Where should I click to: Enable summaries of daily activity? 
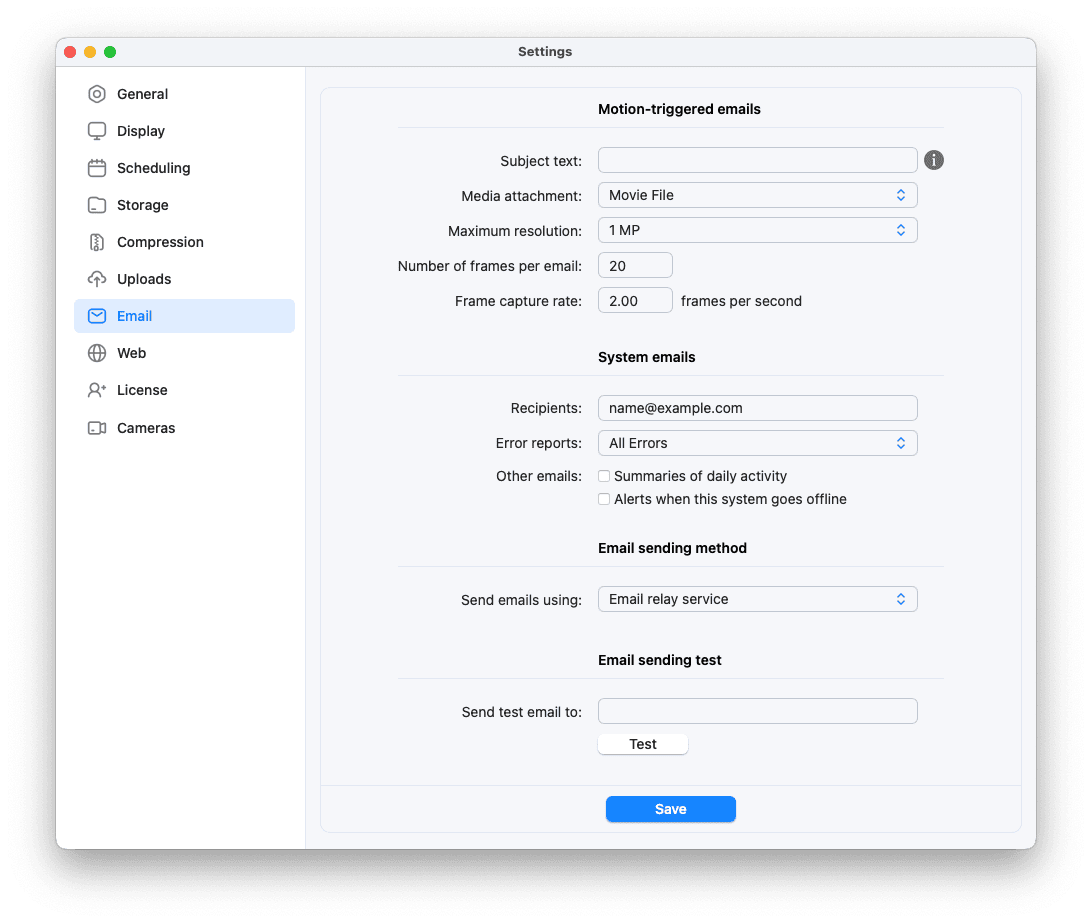[604, 476]
